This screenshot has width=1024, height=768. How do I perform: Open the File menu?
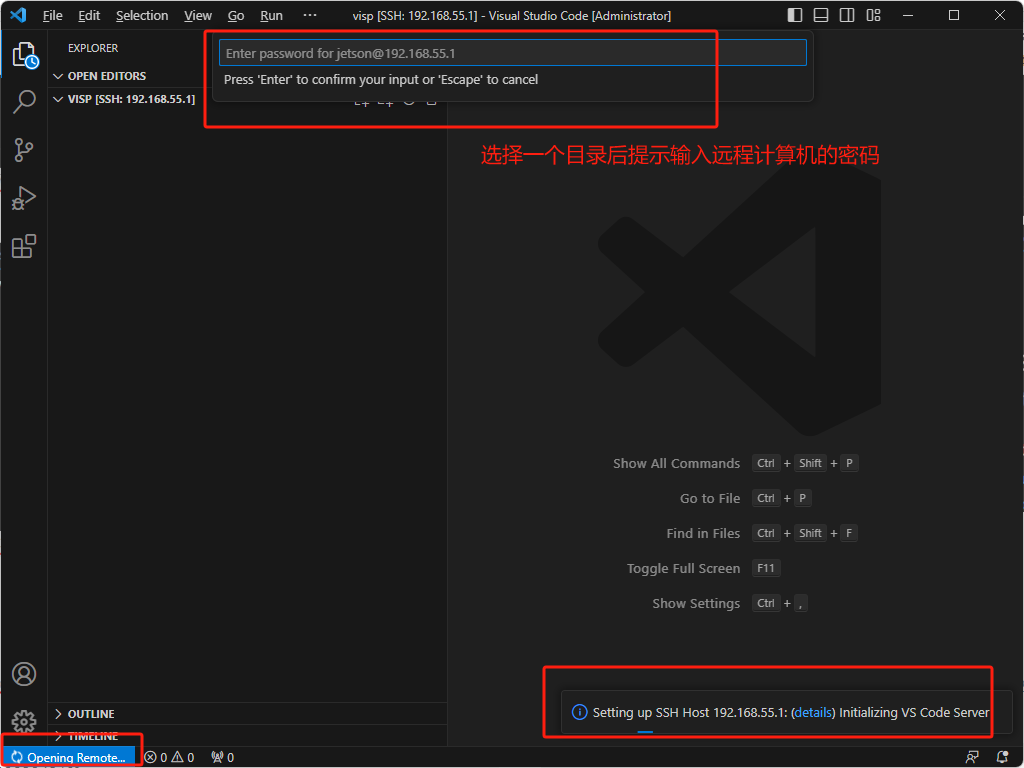pyautogui.click(x=52, y=16)
